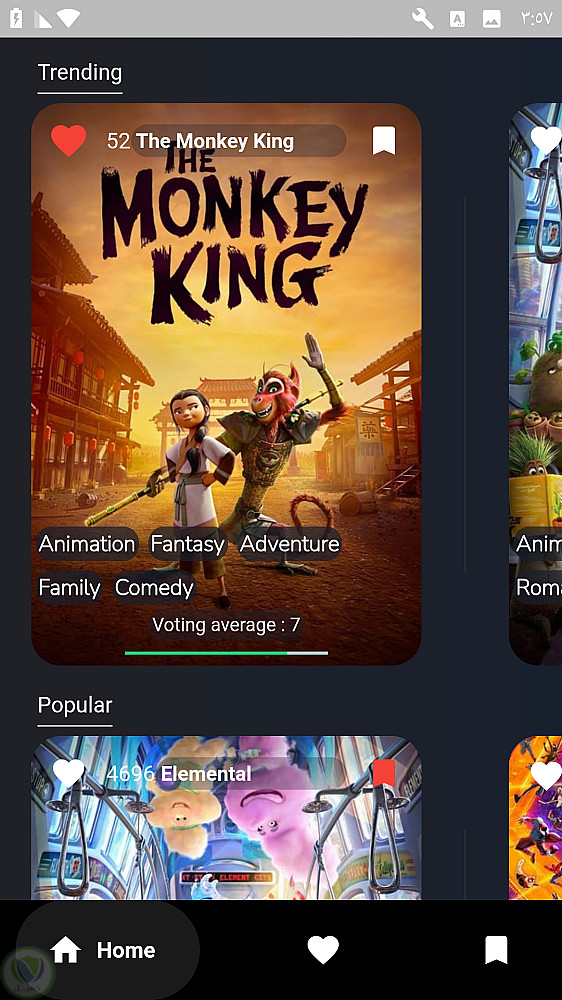Image resolution: width=562 pixels, height=1000 pixels.
Task: Click the green voting average progress bar
Action: (226, 653)
